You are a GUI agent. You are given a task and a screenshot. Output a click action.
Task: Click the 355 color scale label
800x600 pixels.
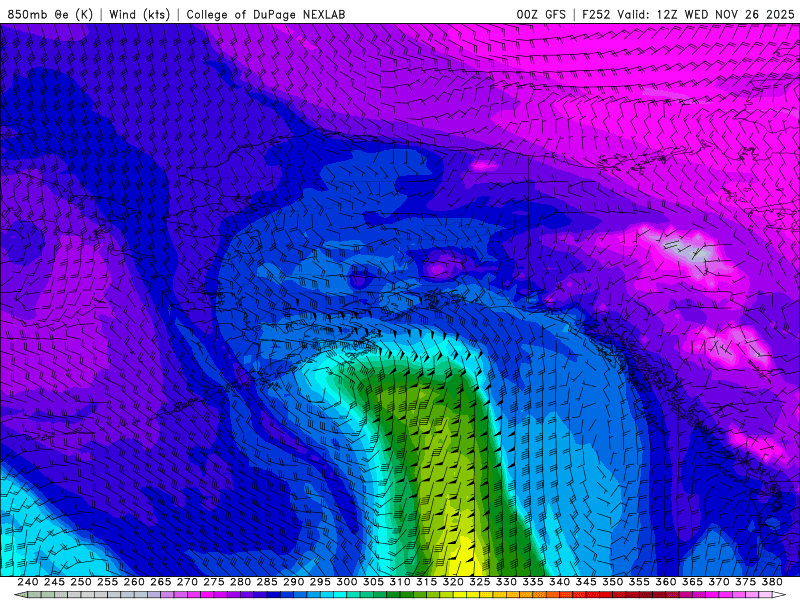click(639, 582)
